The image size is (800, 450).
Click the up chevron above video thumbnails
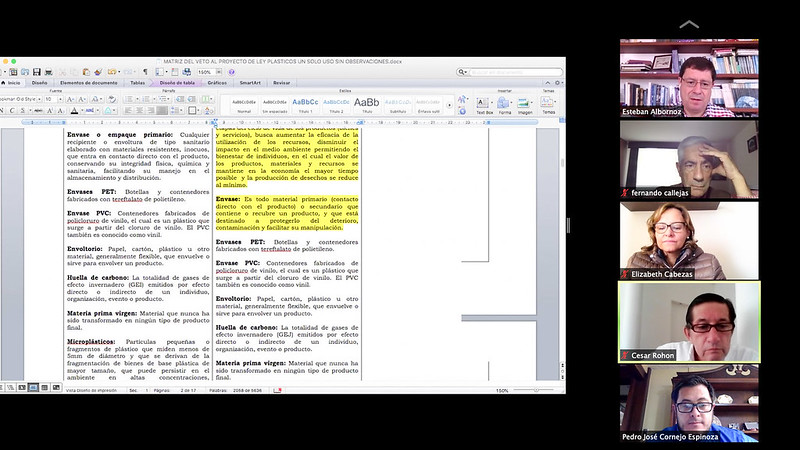click(689, 24)
